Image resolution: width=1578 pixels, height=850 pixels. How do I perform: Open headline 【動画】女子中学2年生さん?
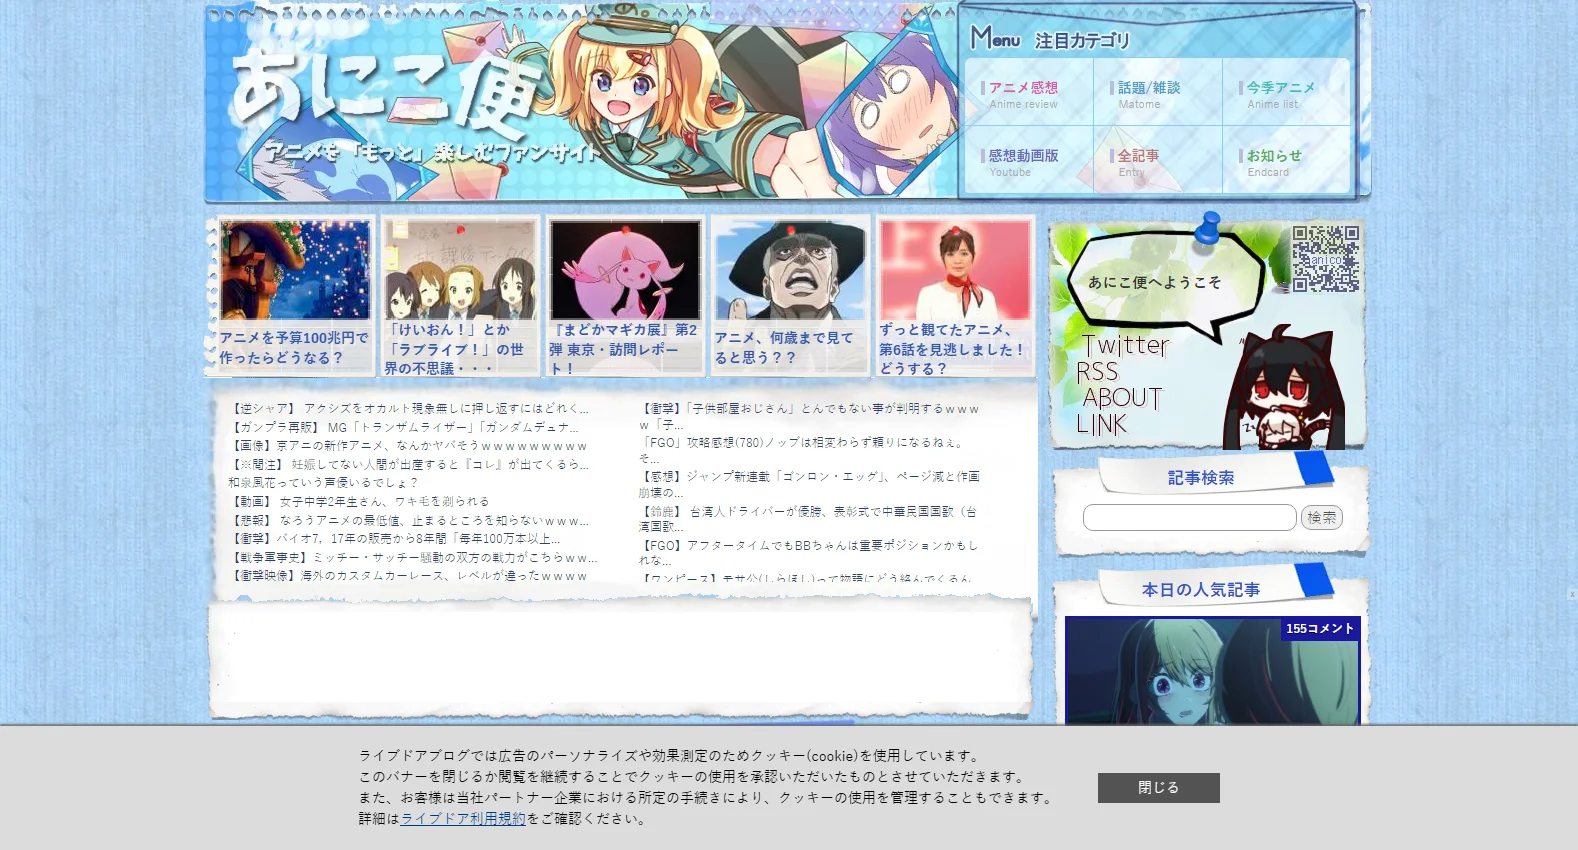(360, 501)
